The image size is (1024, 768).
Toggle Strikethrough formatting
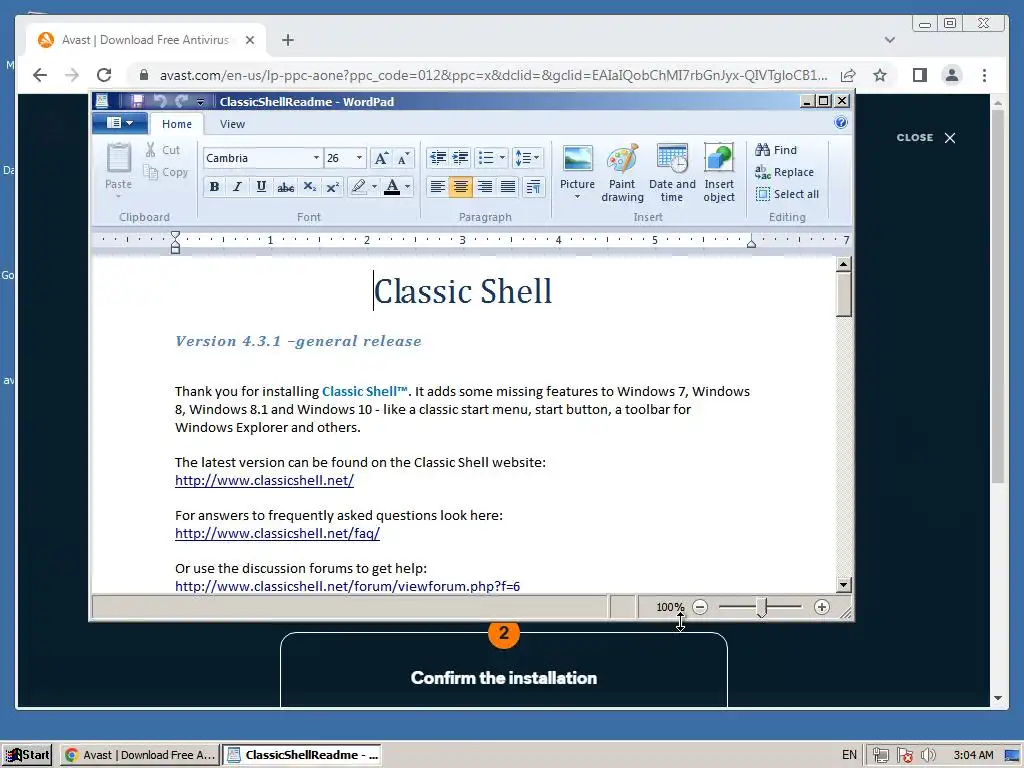tap(285, 187)
